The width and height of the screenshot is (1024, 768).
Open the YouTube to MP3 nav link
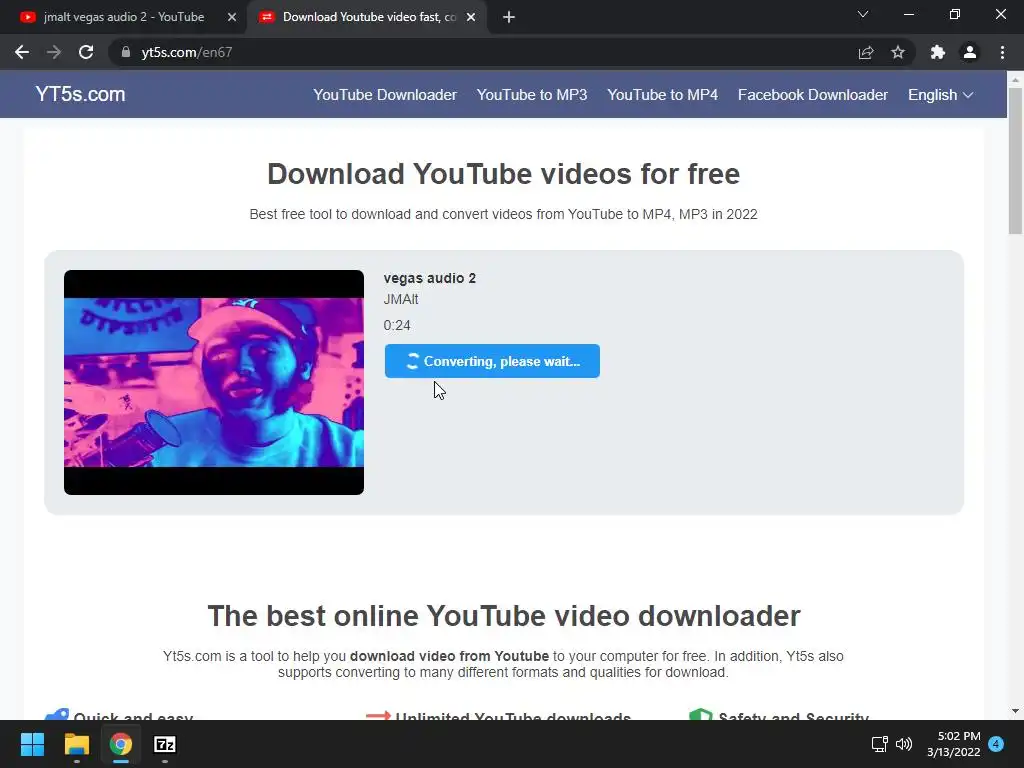tap(532, 95)
